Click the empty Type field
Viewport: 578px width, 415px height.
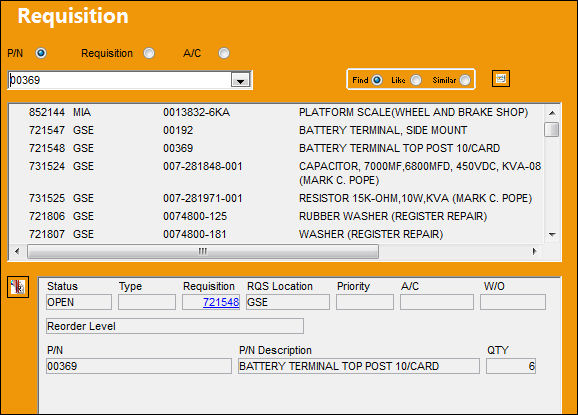coord(147,302)
